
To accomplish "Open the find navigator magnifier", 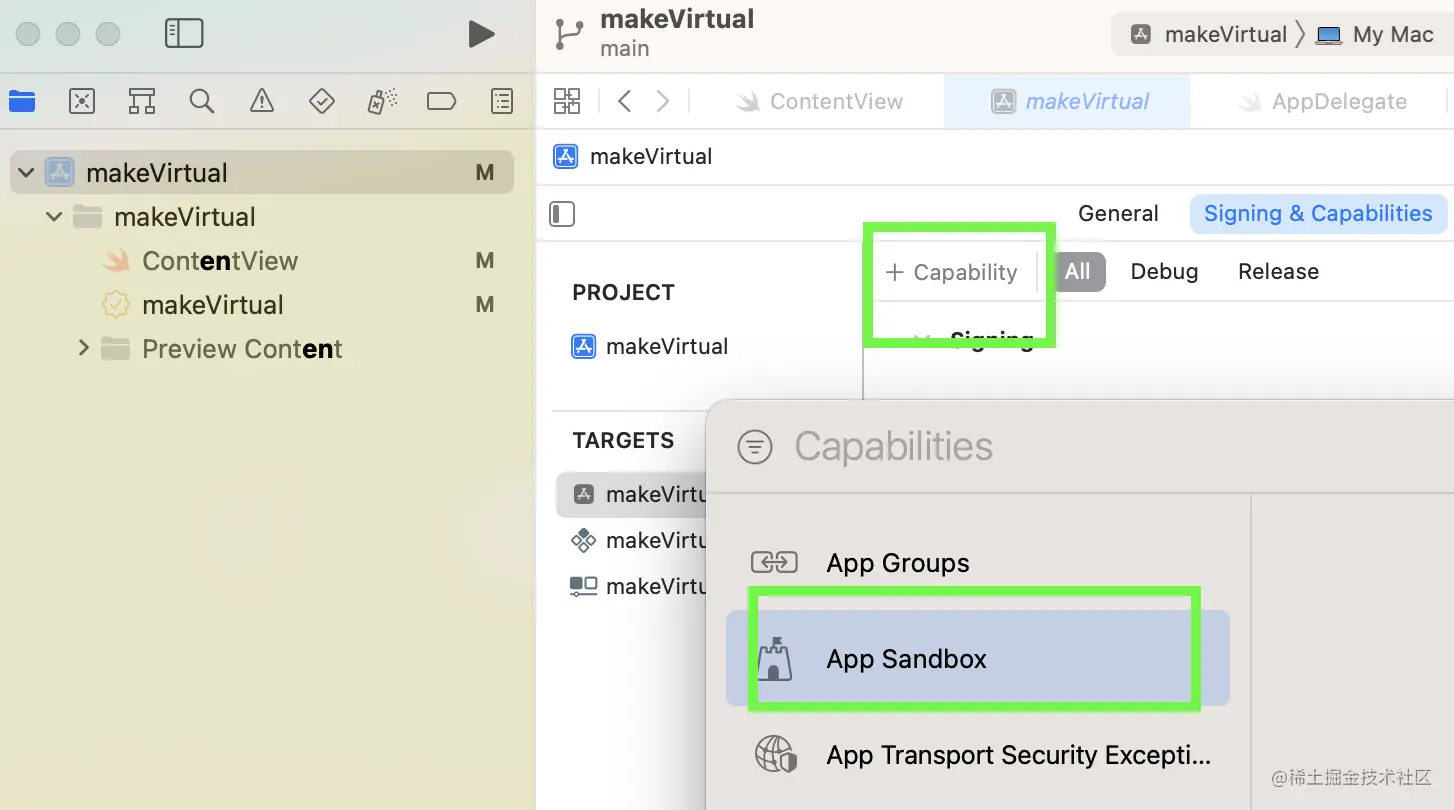I will pos(202,101).
